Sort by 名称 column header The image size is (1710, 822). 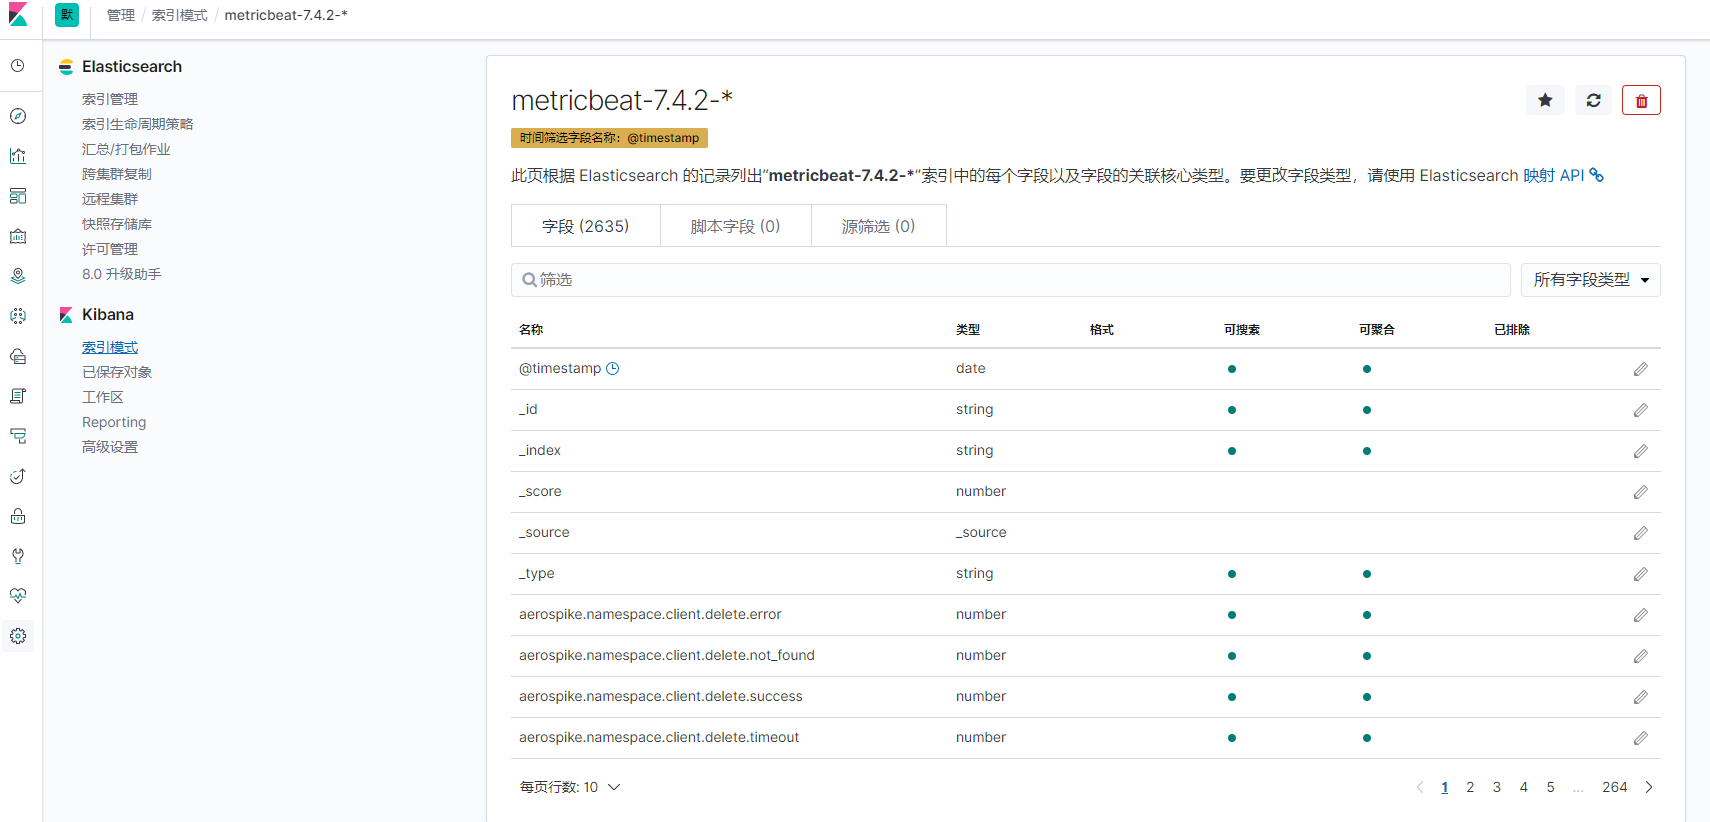pos(531,329)
